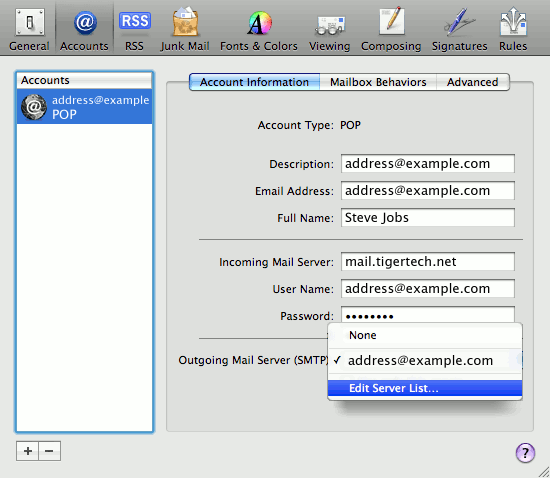Image resolution: width=550 pixels, height=478 pixels.
Task: Open the Signatures preferences pane
Action: pyautogui.click(x=460, y=30)
